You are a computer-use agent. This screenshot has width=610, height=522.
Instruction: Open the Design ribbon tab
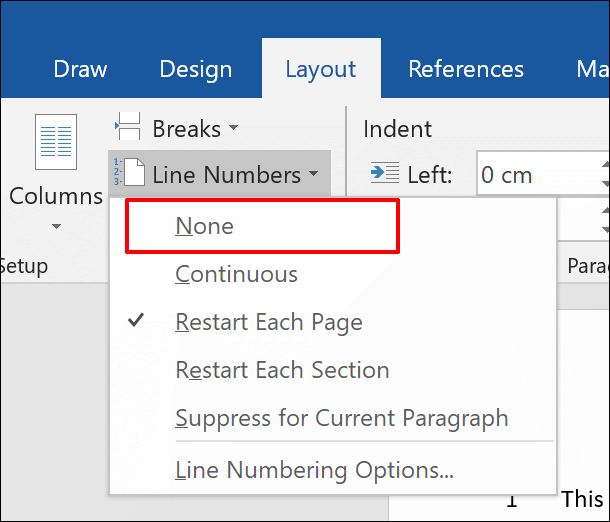pos(194,69)
